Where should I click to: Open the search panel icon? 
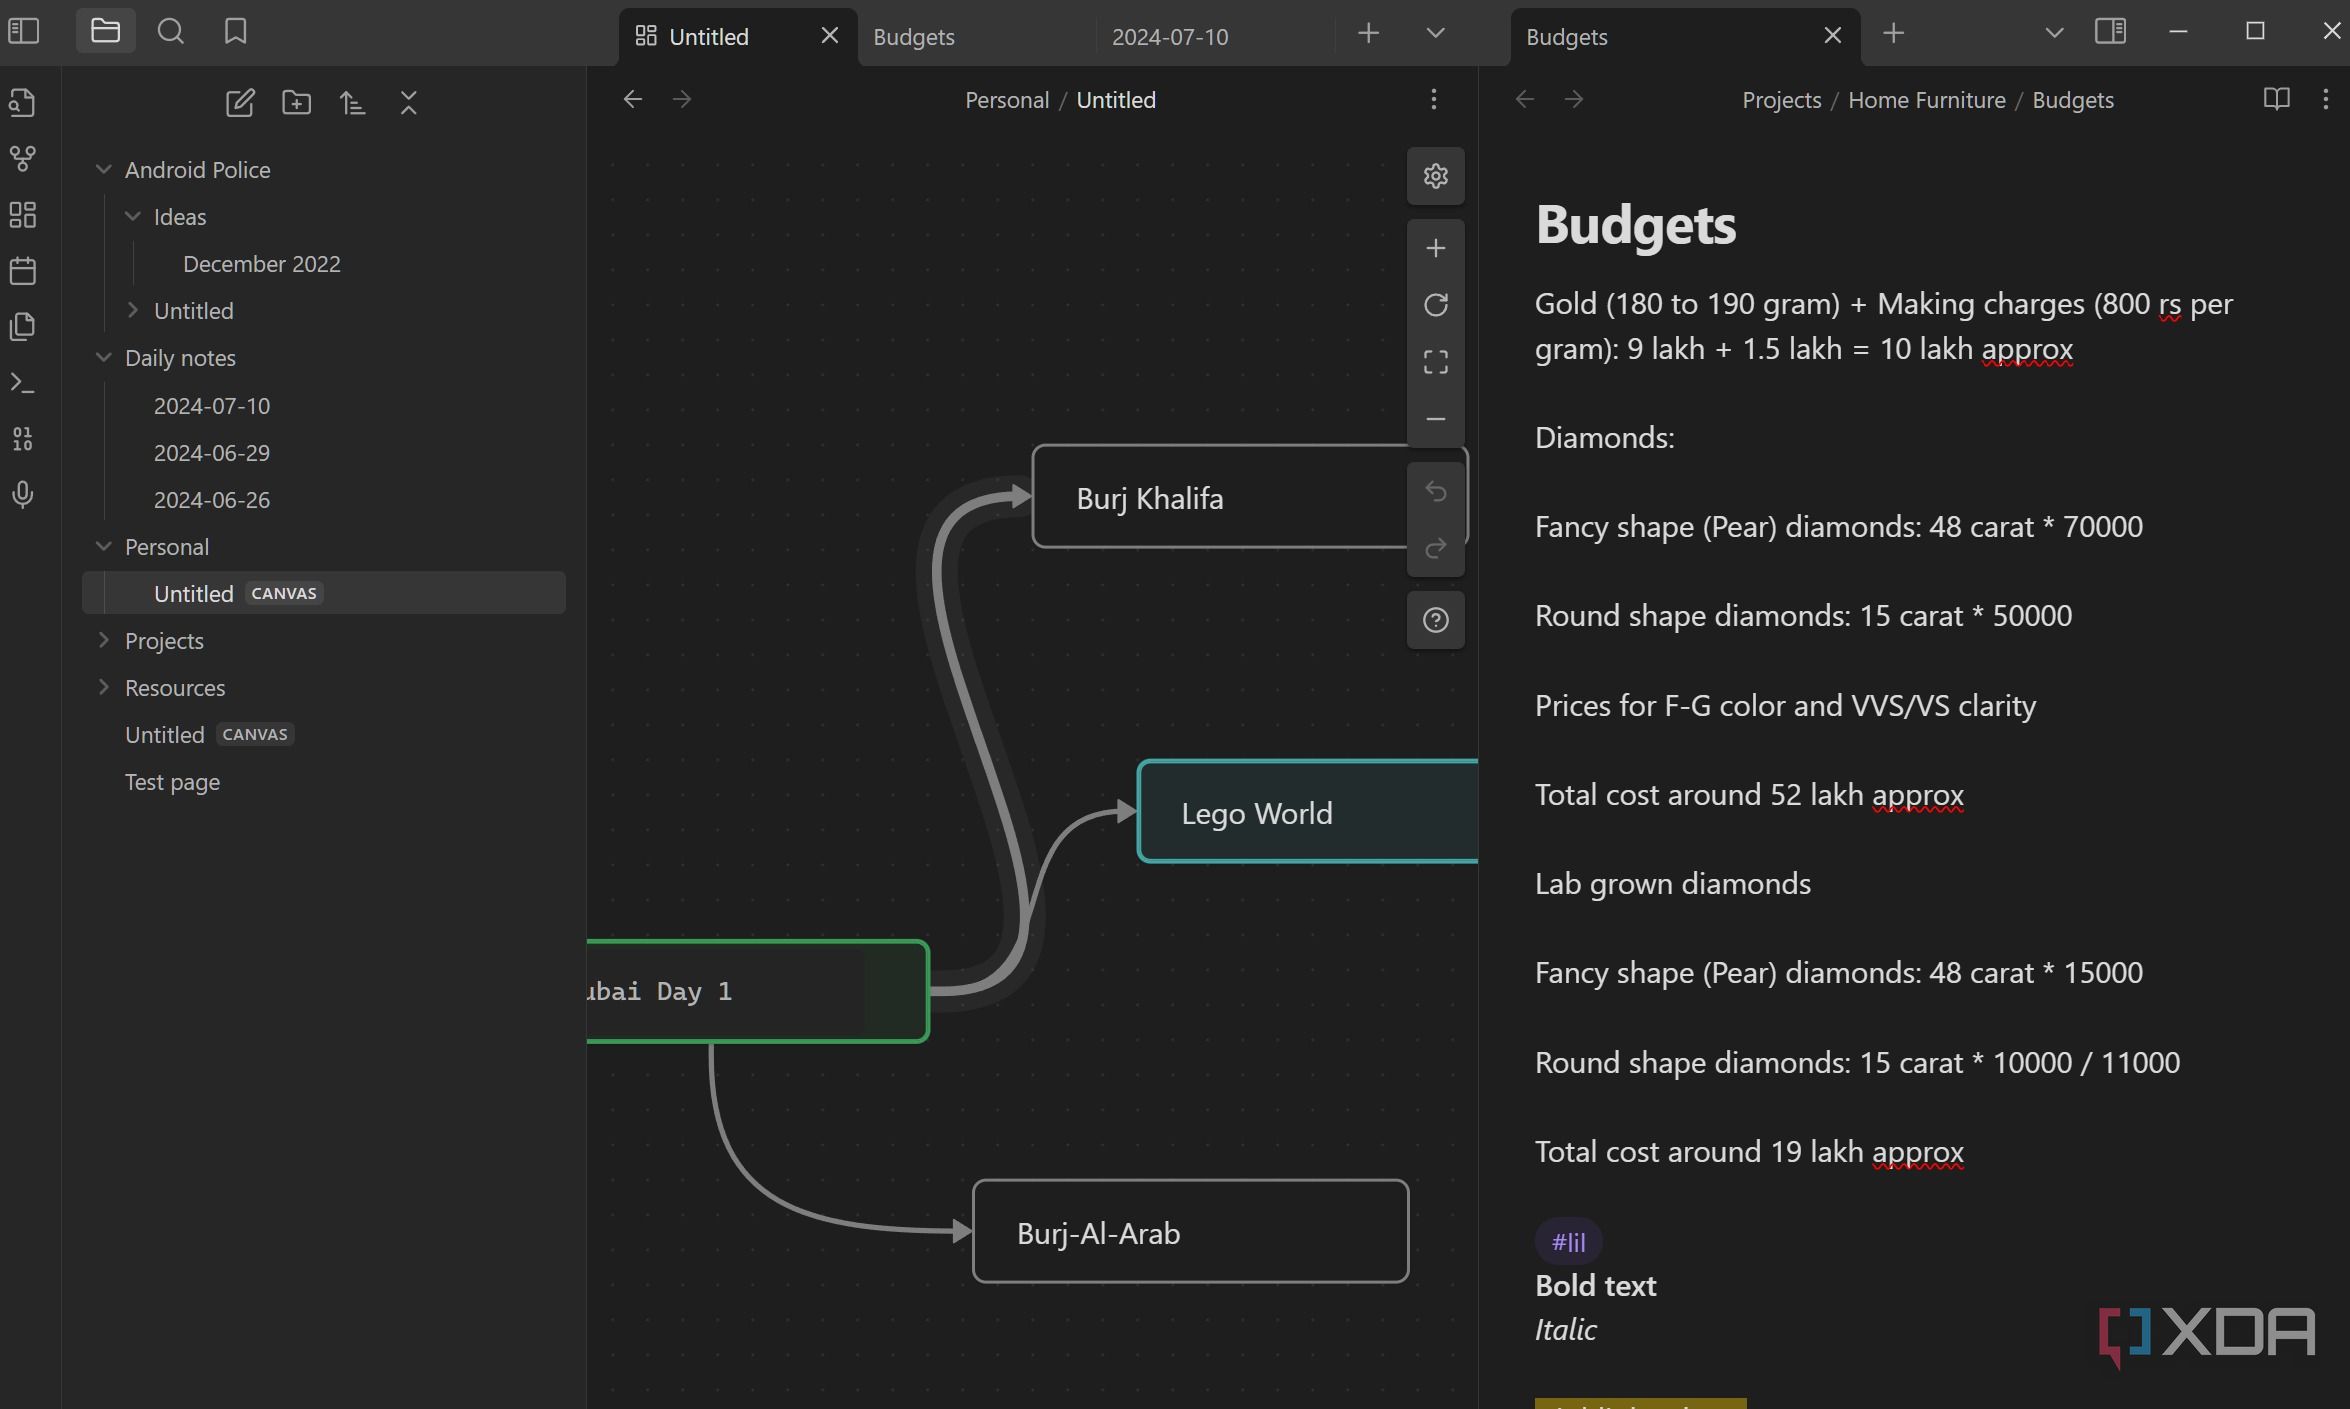[171, 32]
